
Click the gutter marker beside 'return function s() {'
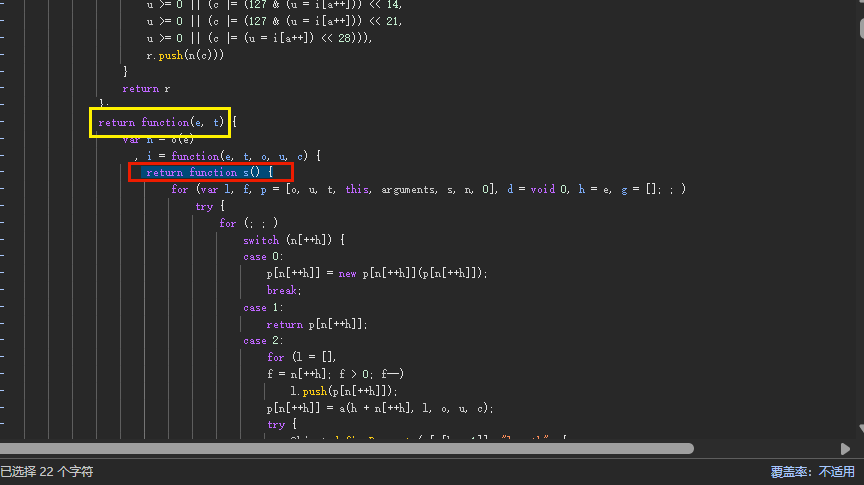click(2, 172)
